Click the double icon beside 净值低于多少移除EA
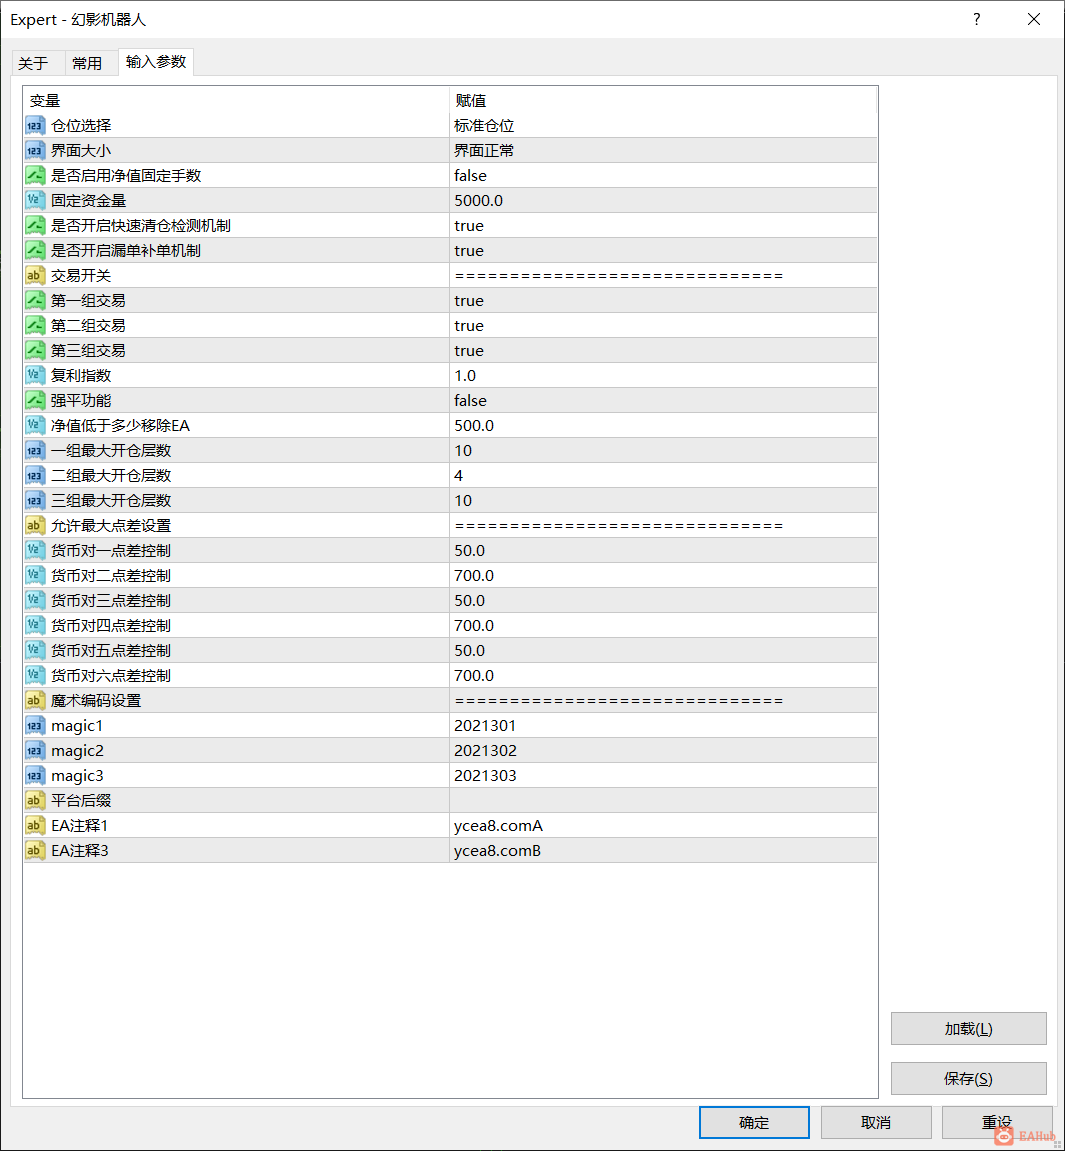This screenshot has width=1065, height=1151. coord(35,425)
